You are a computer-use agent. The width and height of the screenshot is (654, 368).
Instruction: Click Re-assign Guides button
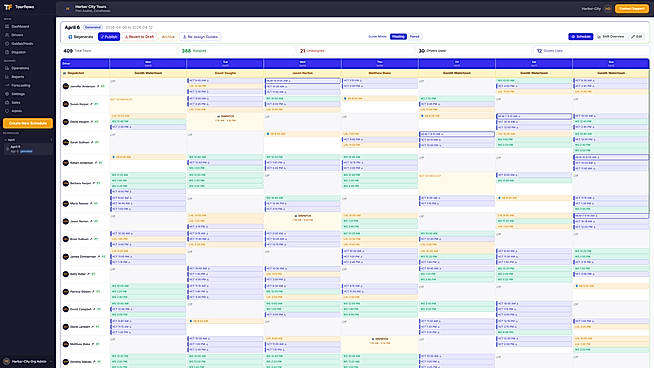(x=200, y=37)
